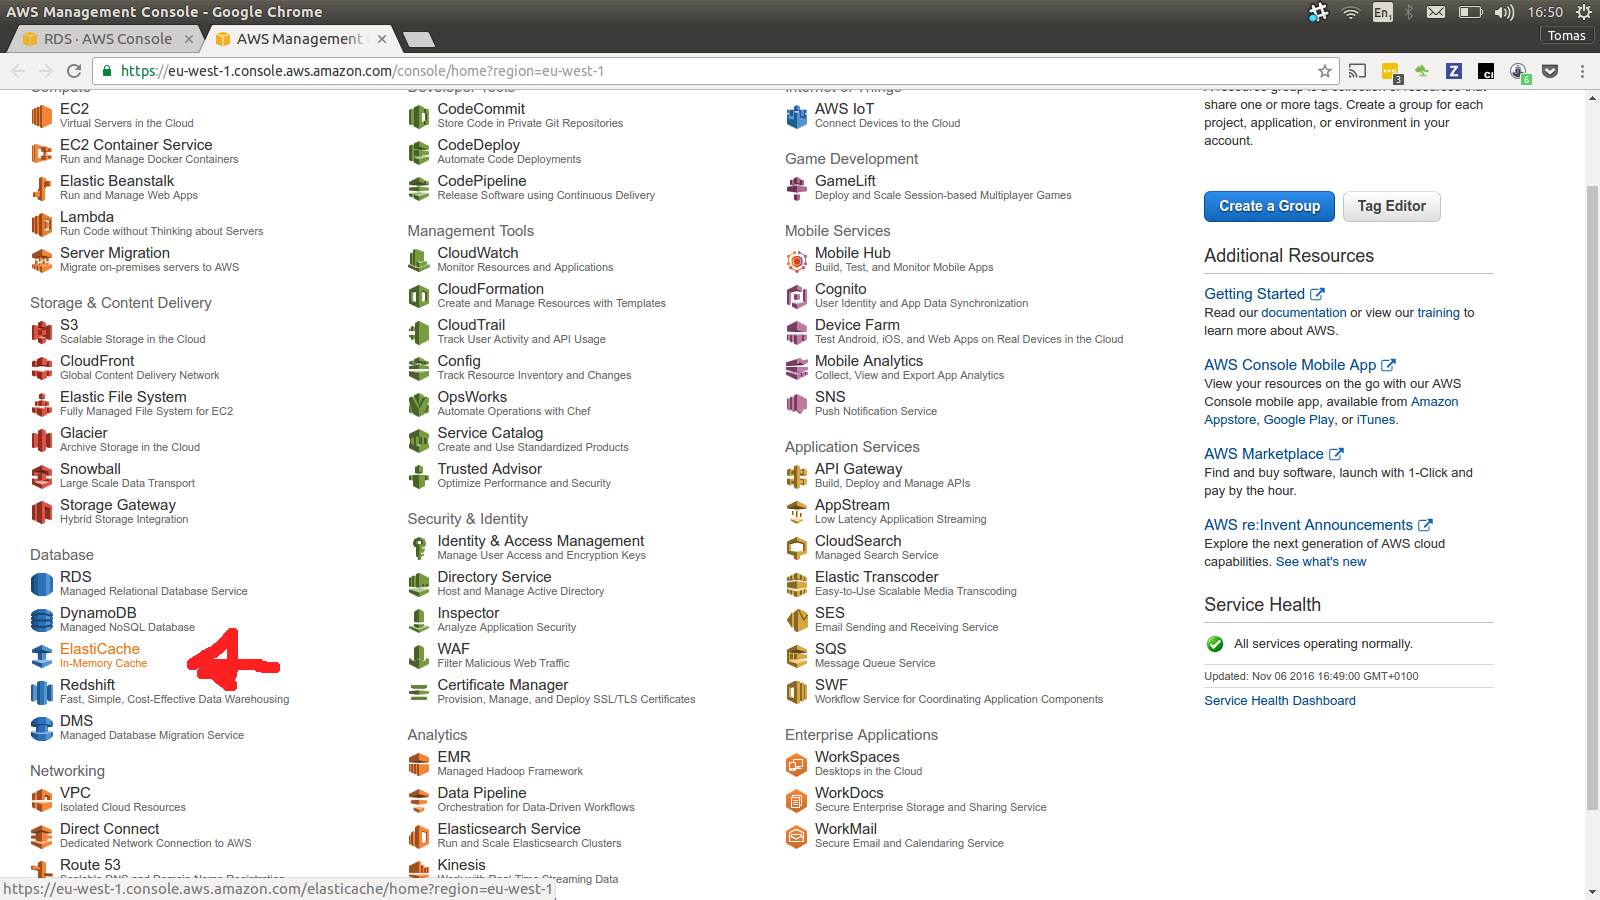
Task: Click the Certificate Manager link
Action: click(502, 685)
